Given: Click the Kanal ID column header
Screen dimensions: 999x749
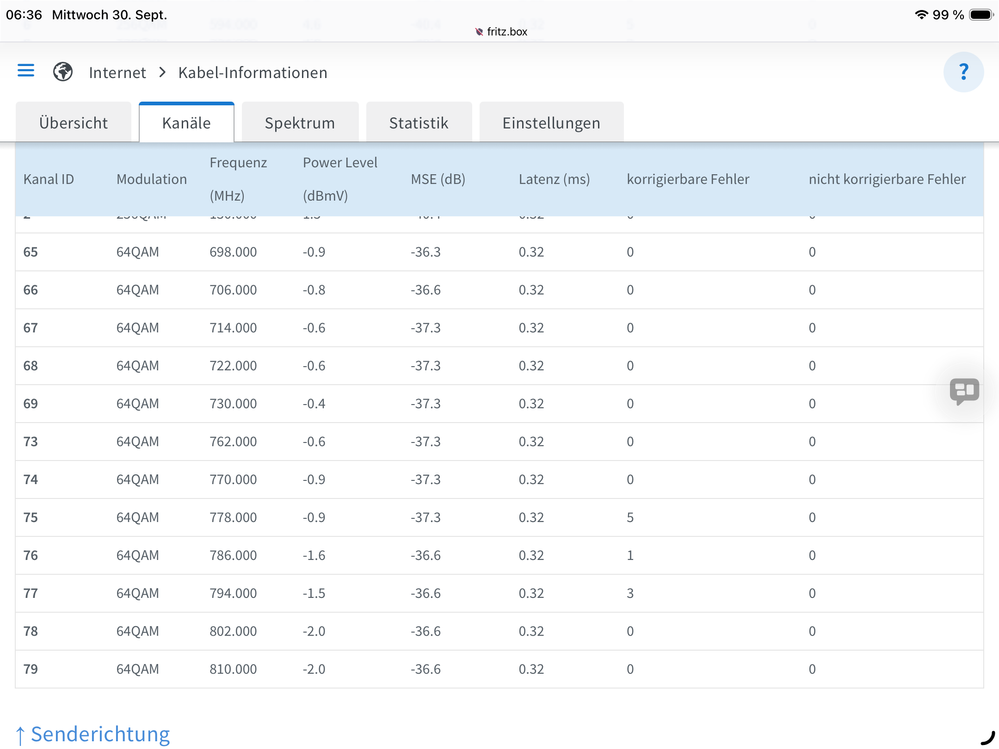Looking at the screenshot, I should coord(48,179).
